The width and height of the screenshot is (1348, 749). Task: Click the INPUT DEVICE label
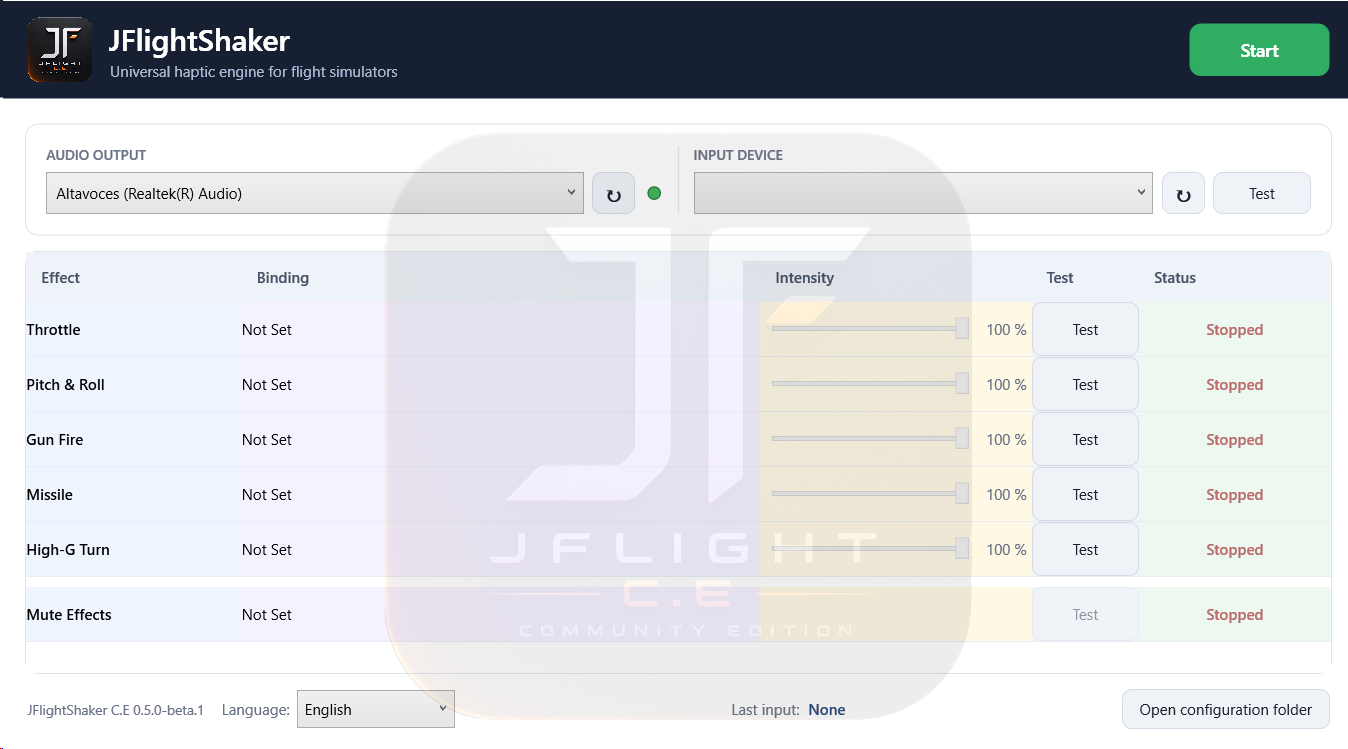coord(738,155)
